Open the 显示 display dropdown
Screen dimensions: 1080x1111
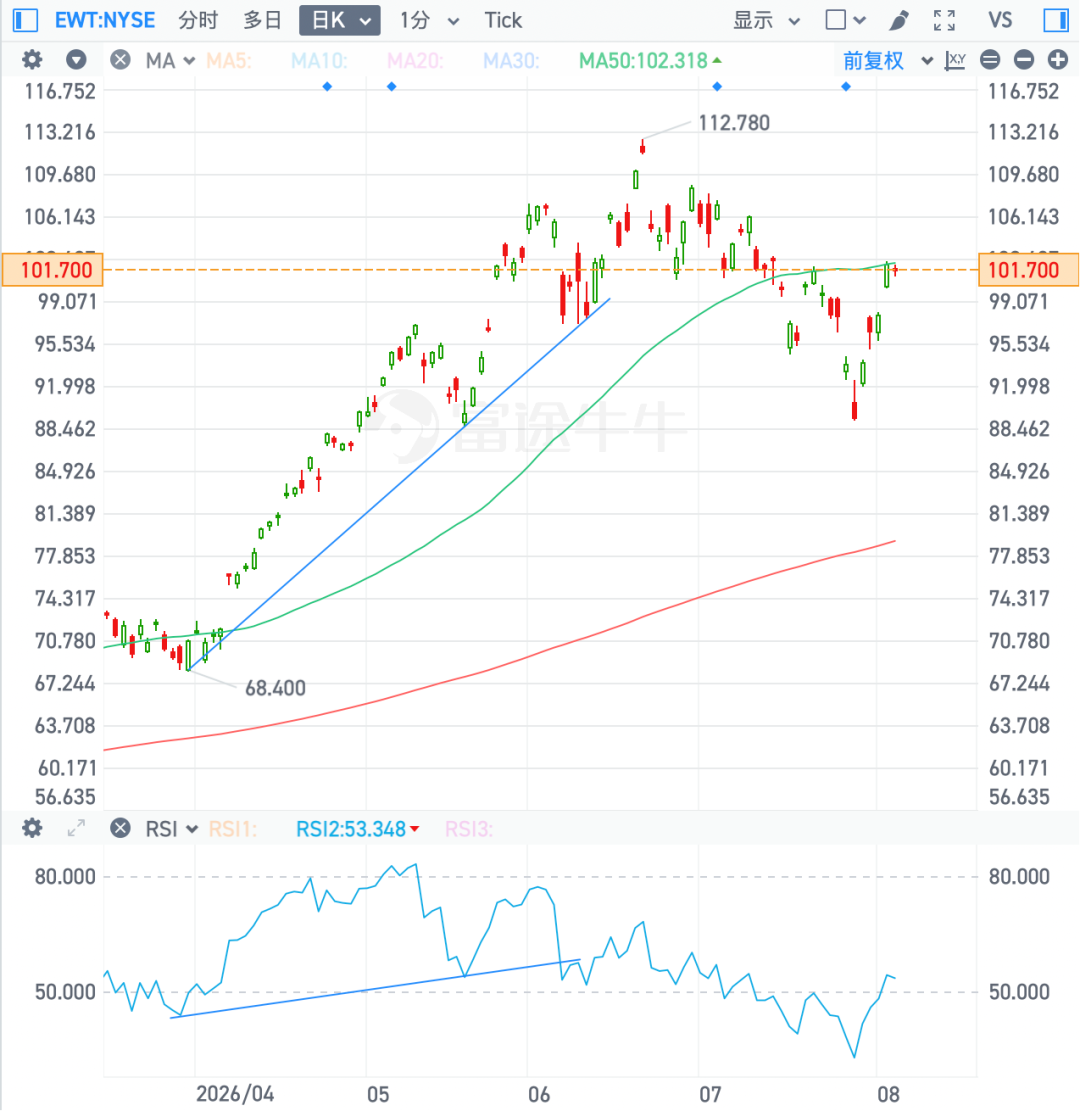pos(766,20)
